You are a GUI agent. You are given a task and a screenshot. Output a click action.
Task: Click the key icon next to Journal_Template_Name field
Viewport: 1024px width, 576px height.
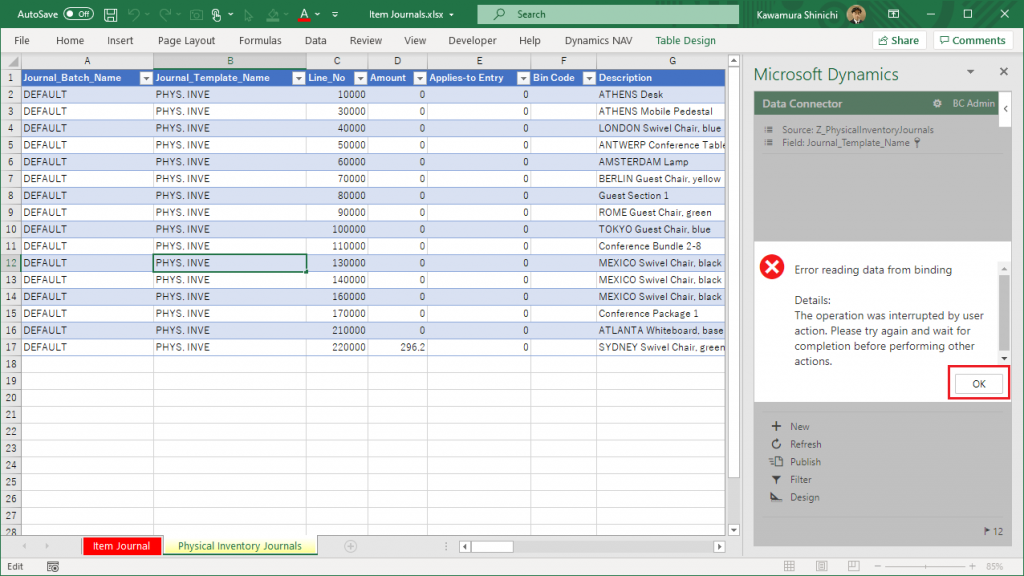pyautogui.click(x=918, y=142)
